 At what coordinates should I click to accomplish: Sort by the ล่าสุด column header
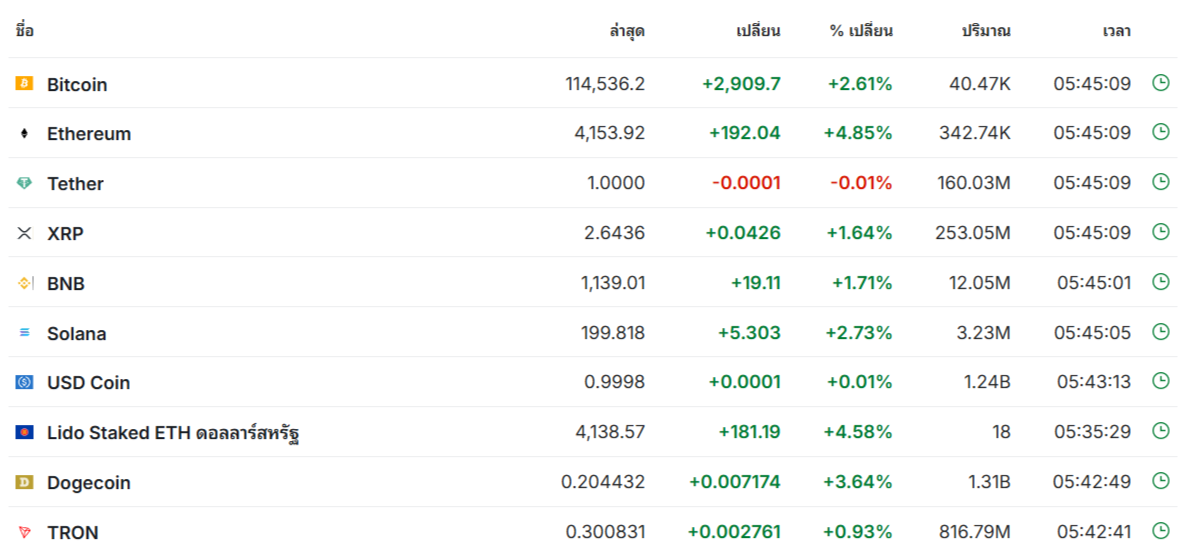pyautogui.click(x=627, y=31)
